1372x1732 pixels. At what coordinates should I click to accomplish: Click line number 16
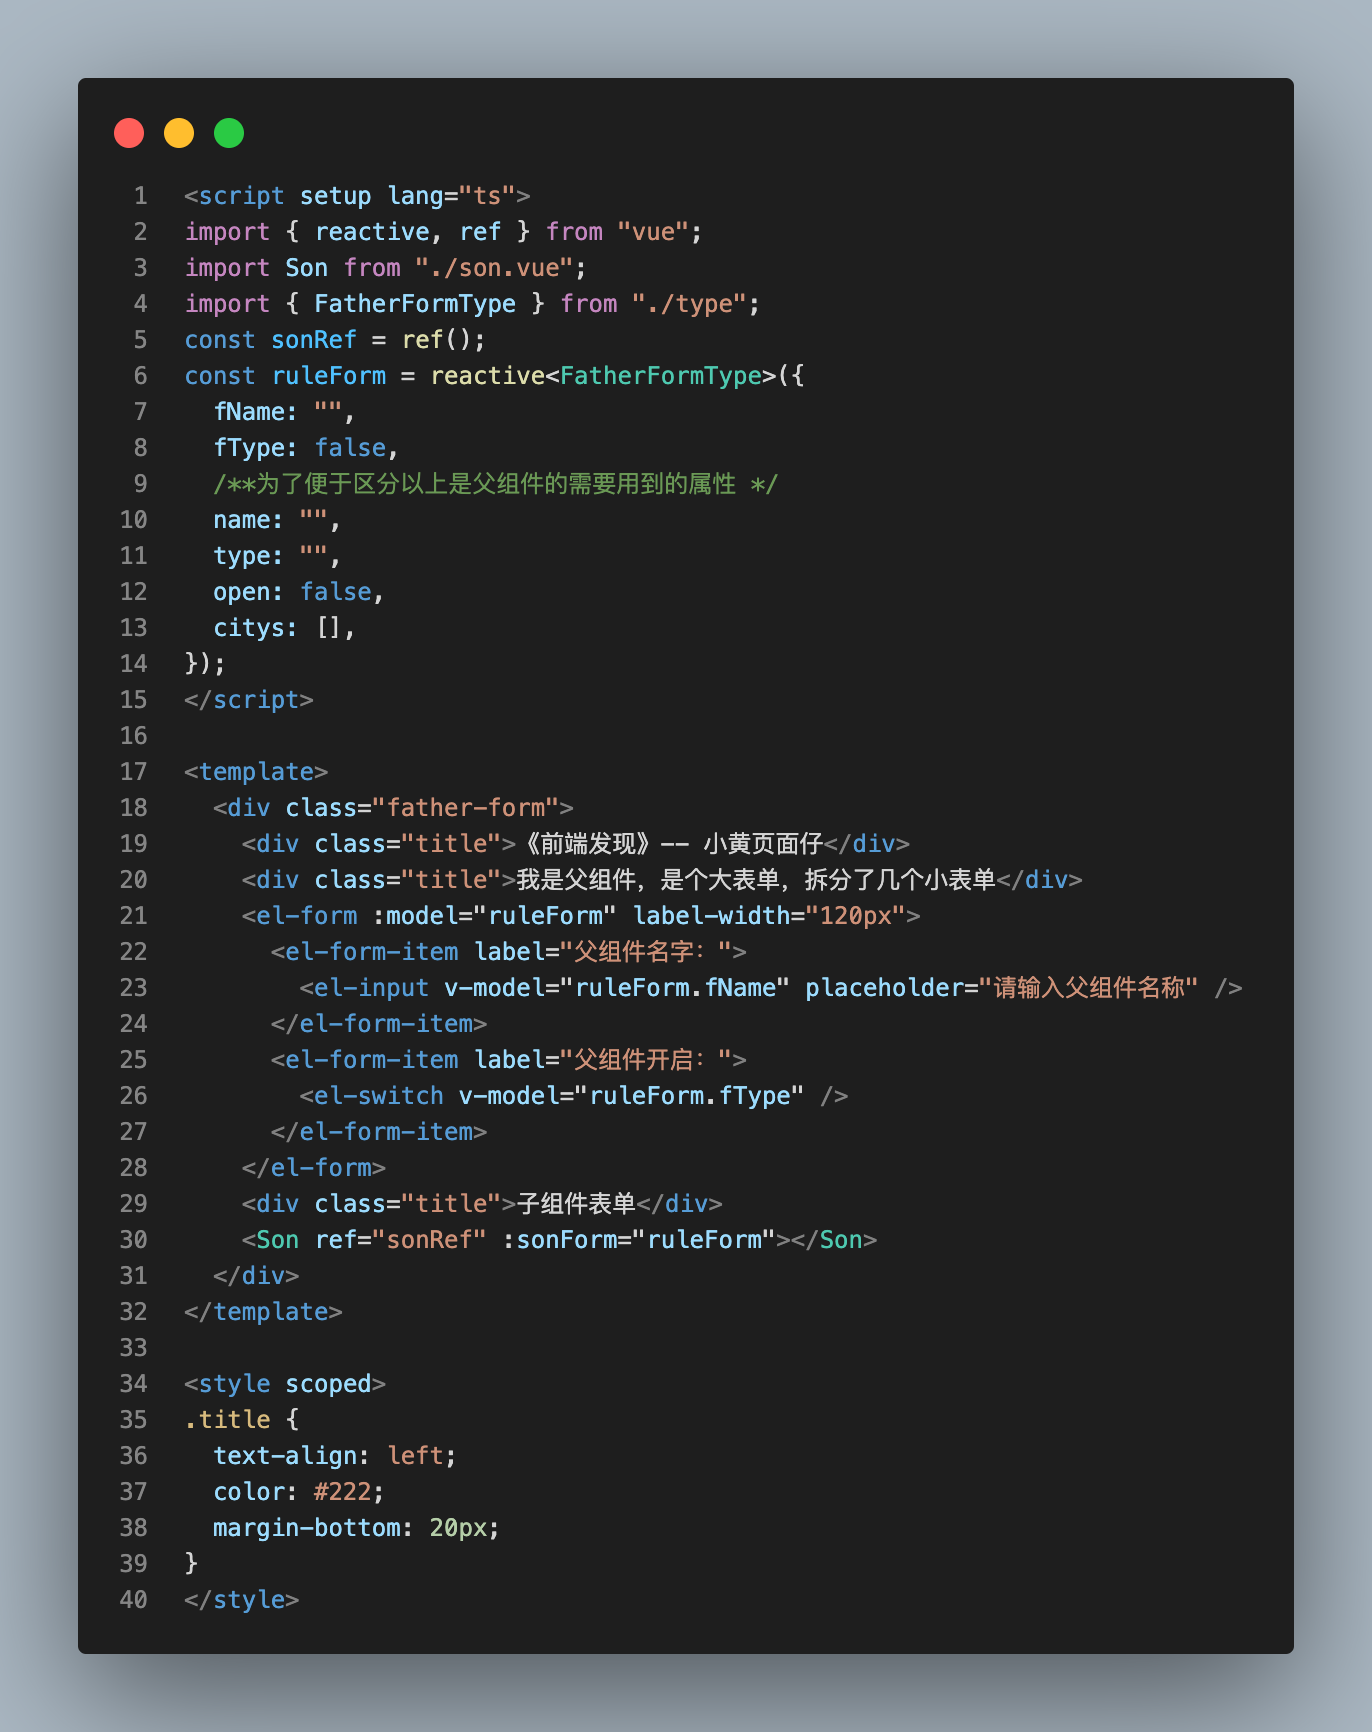pyautogui.click(x=134, y=736)
